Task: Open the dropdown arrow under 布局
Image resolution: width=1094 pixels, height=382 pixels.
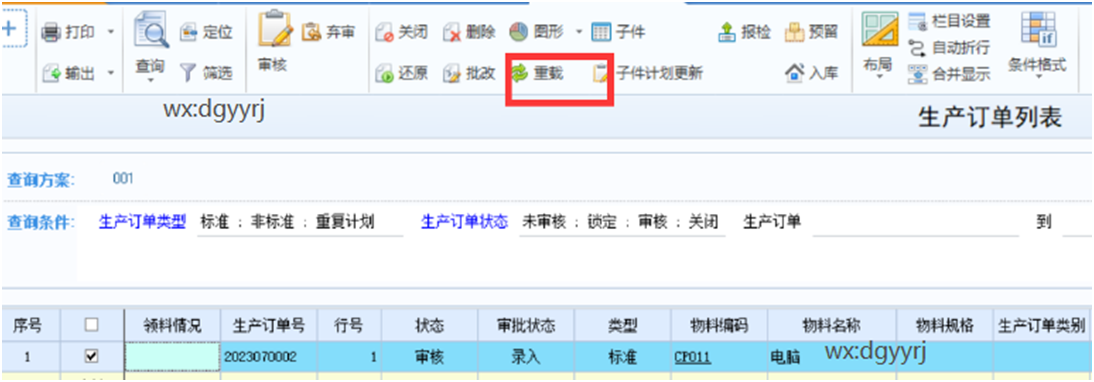Action: (x=879, y=77)
